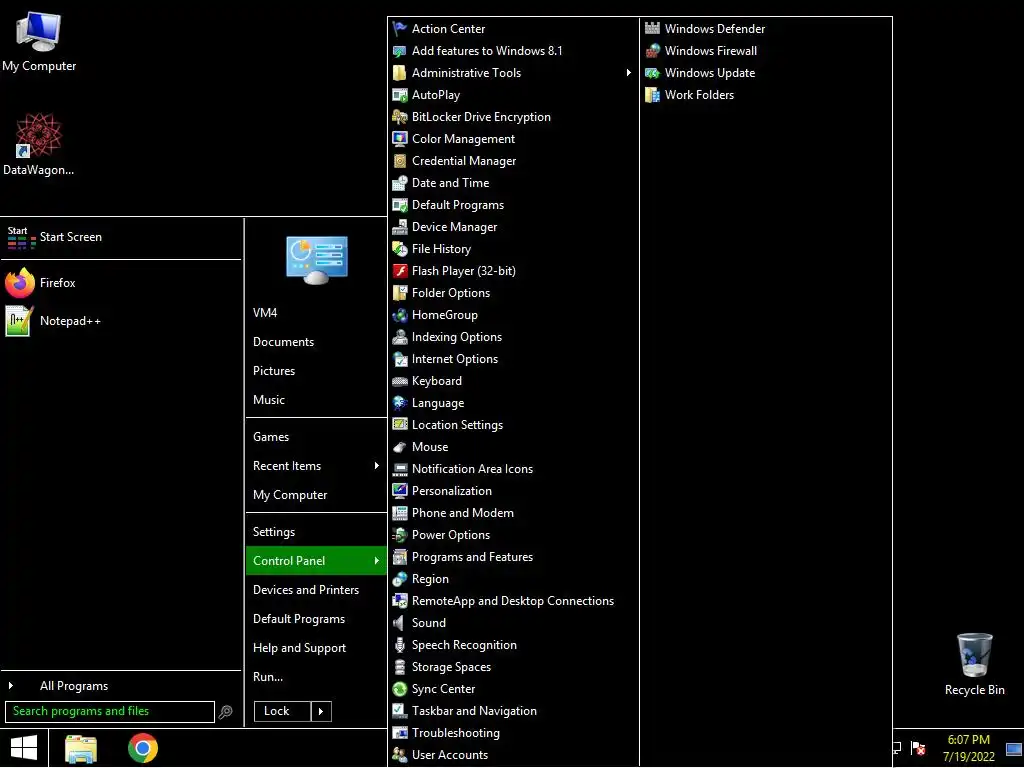Screen dimensions: 1024x768
Task: Open the arrow next to the Lock button
Action: click(321, 711)
